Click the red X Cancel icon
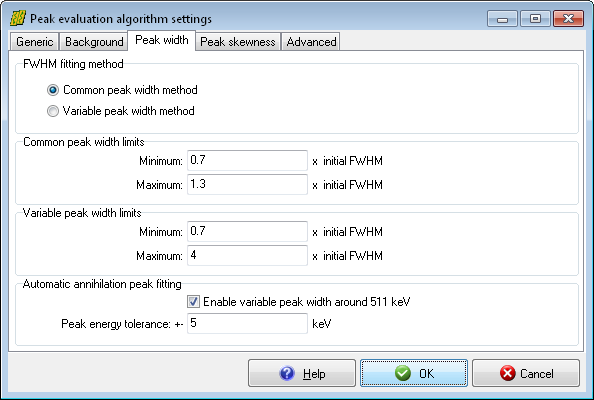594x400 pixels. coord(507,373)
